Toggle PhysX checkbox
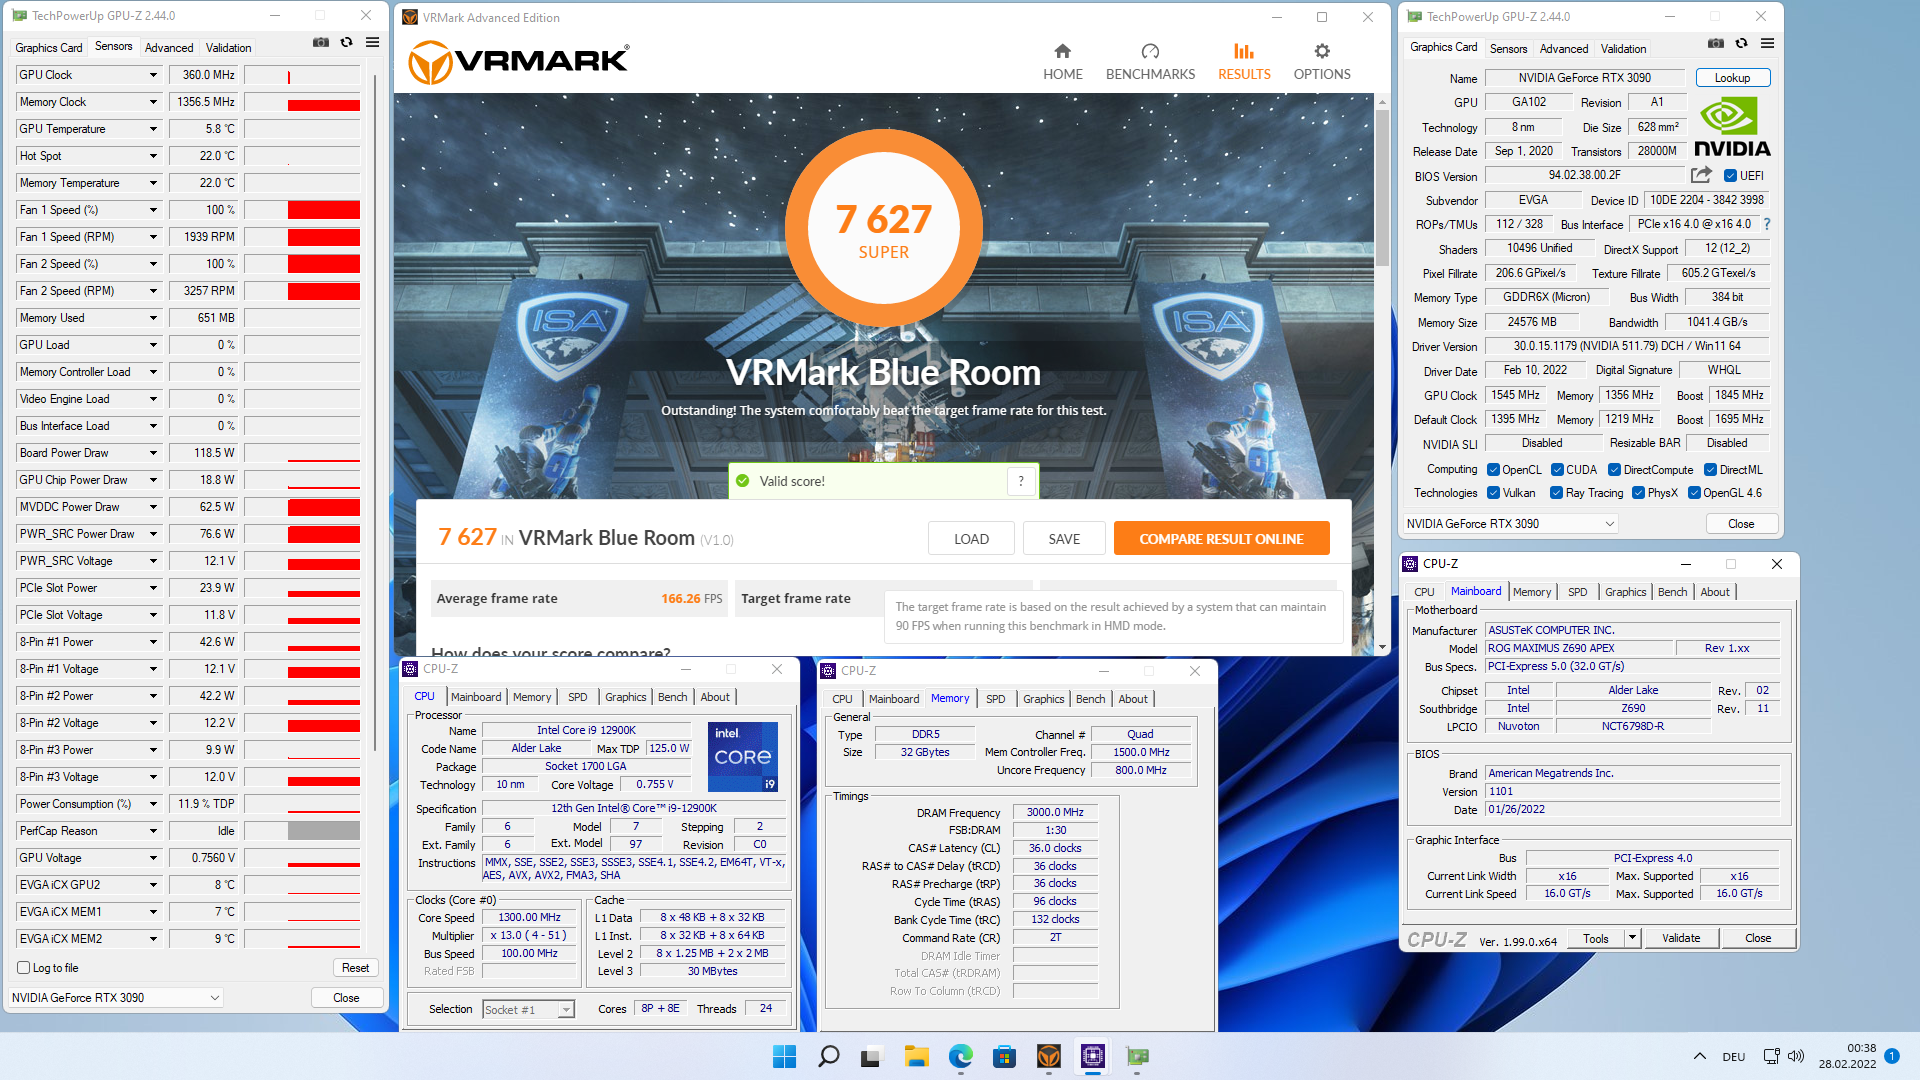This screenshot has height=1080, width=1920. [x=1638, y=493]
